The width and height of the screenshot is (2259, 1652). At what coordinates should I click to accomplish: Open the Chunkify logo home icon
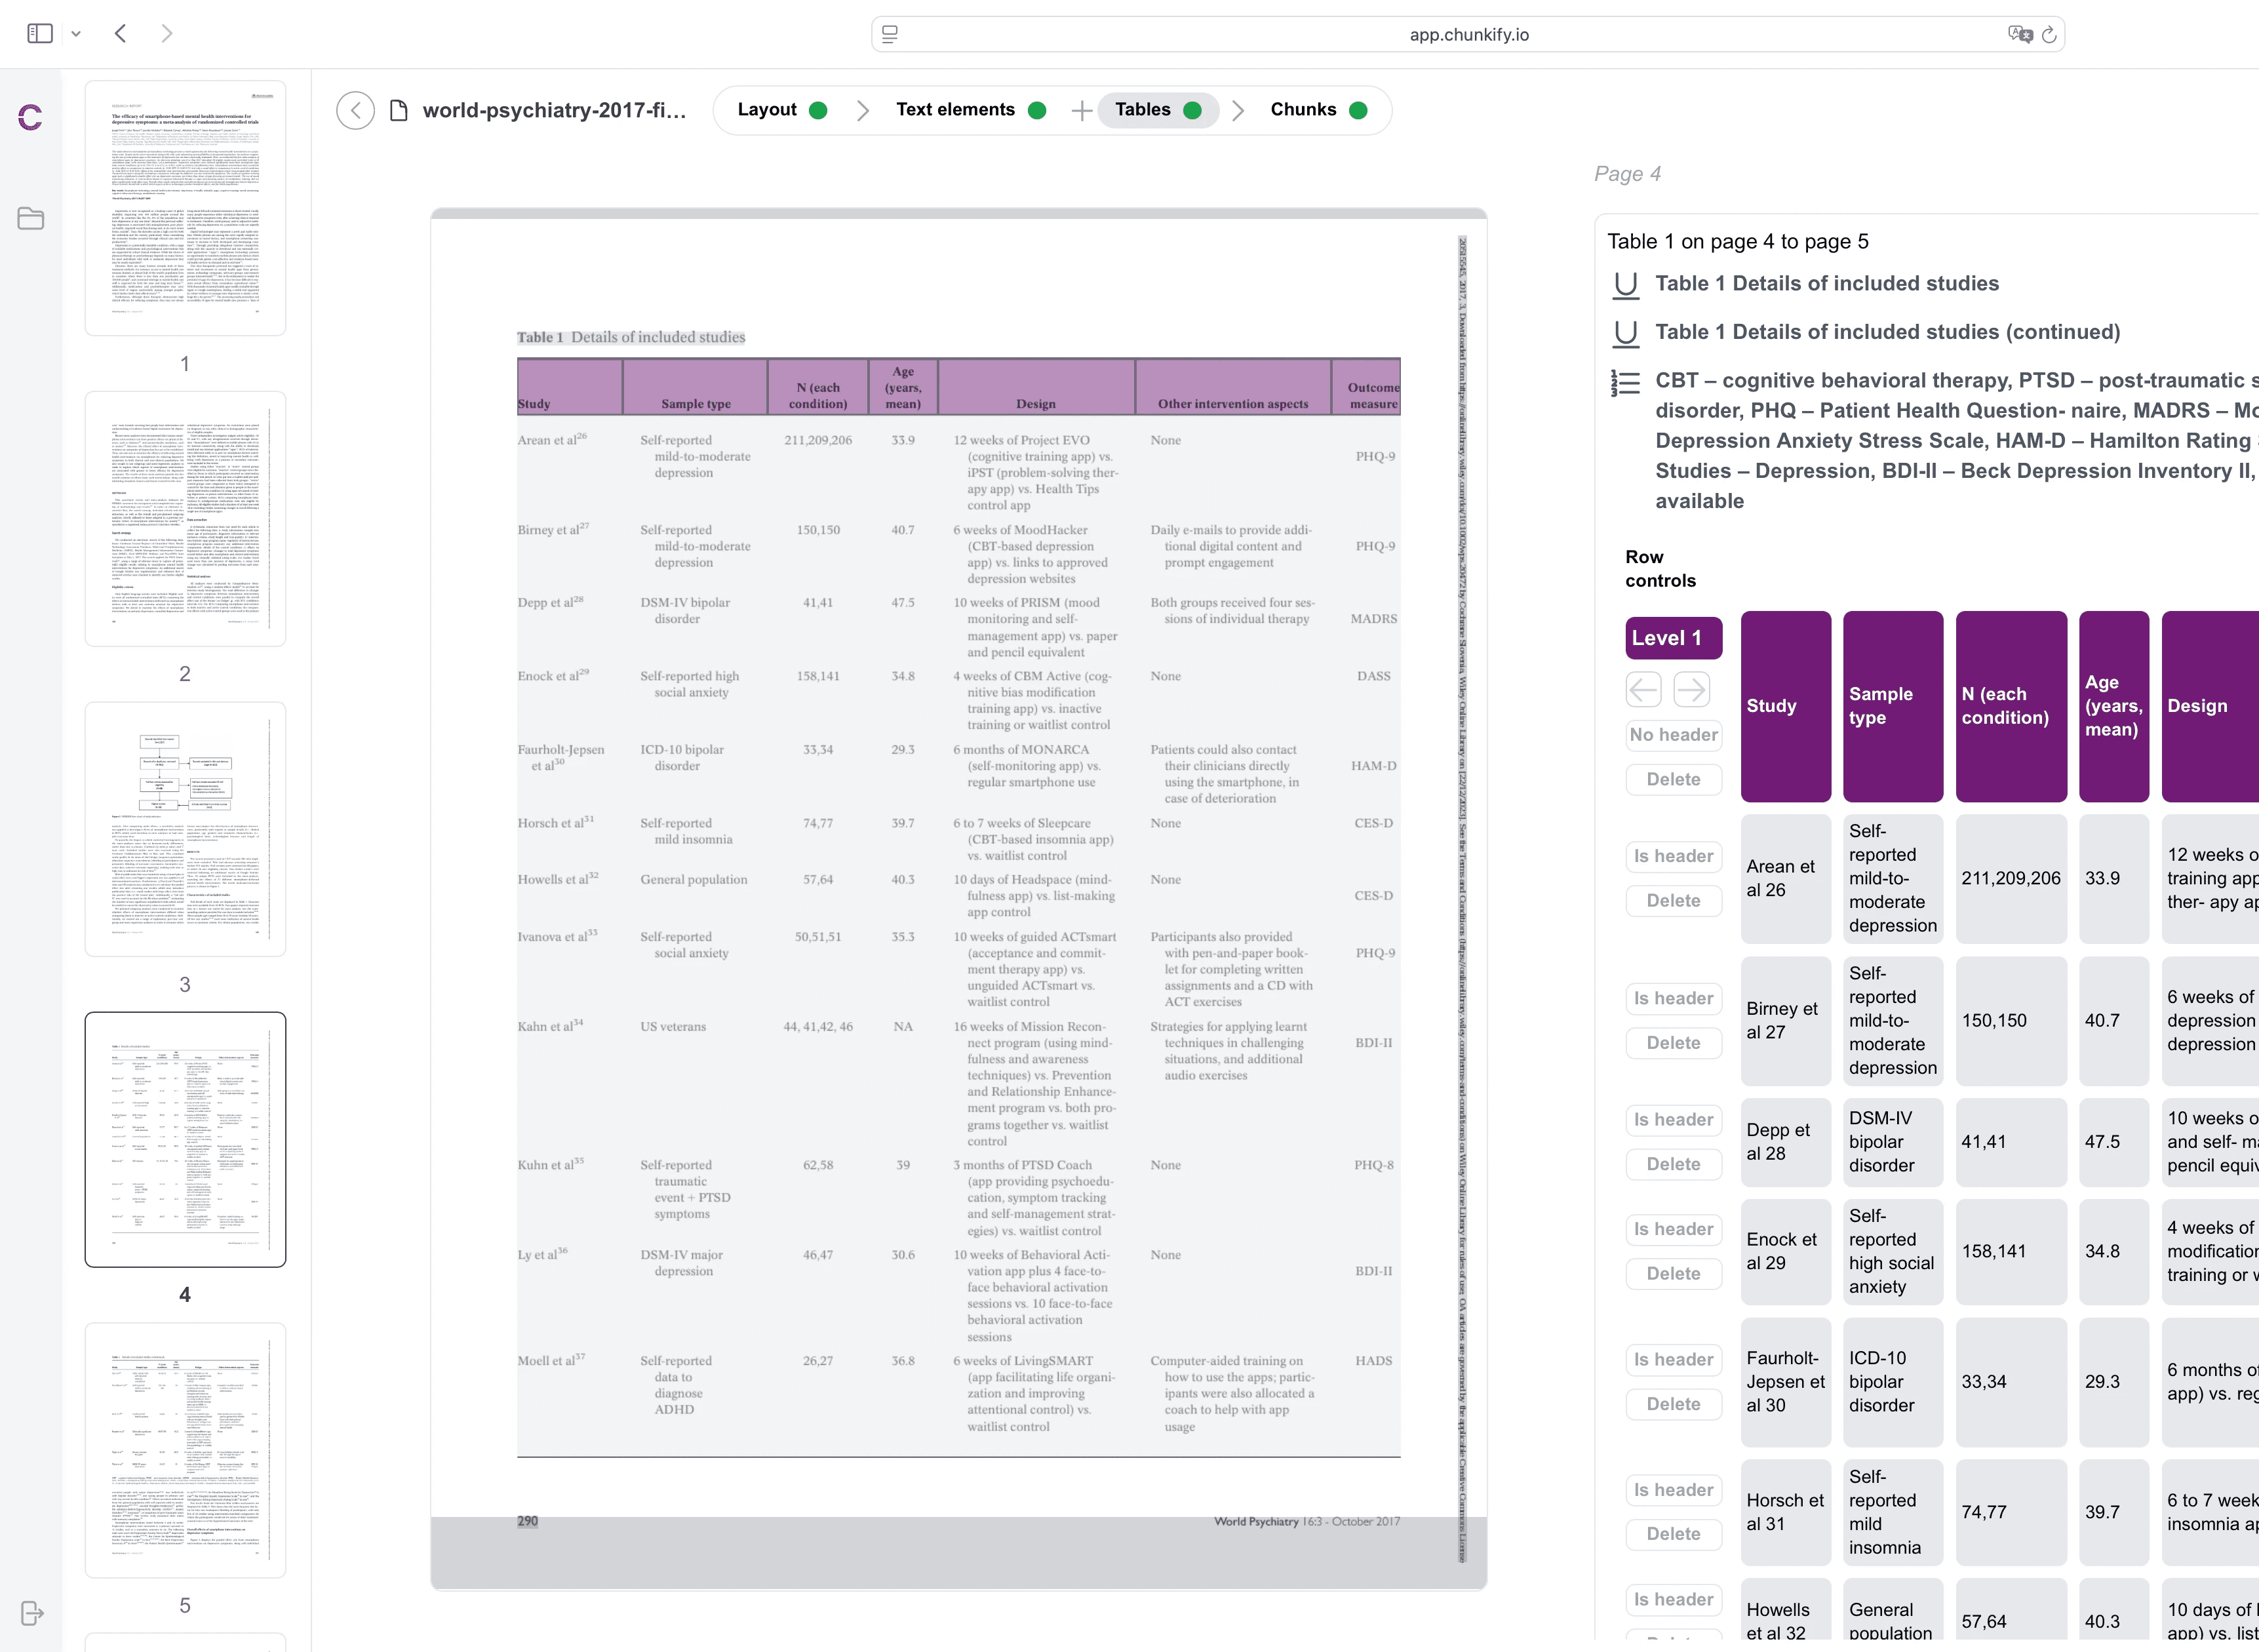pos(31,118)
